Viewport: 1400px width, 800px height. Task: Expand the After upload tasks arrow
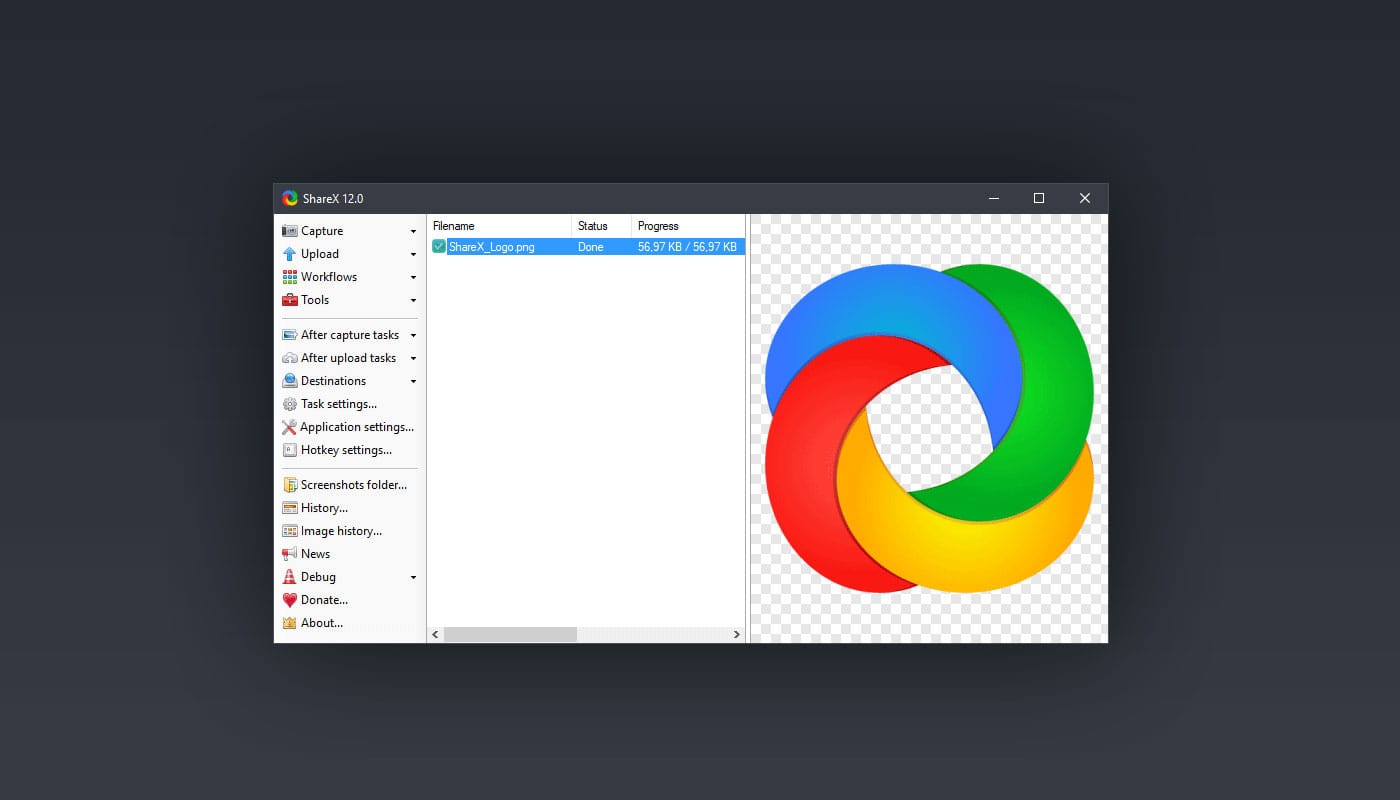(413, 359)
